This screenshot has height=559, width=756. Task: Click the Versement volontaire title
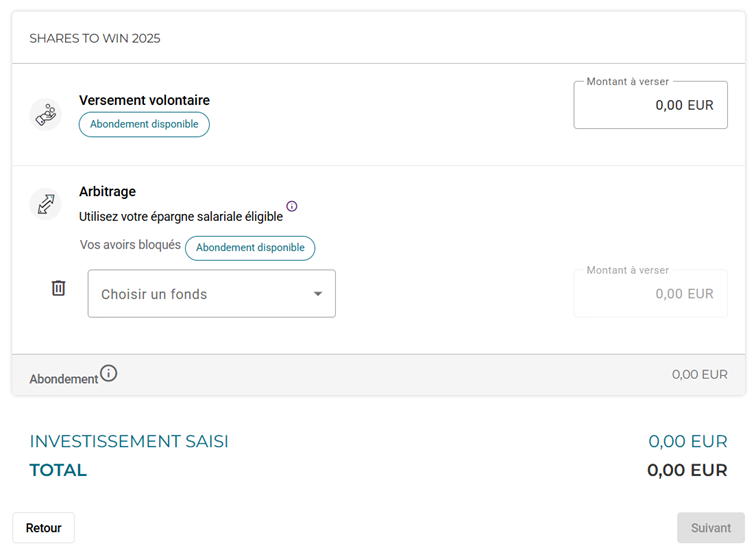[x=145, y=100]
